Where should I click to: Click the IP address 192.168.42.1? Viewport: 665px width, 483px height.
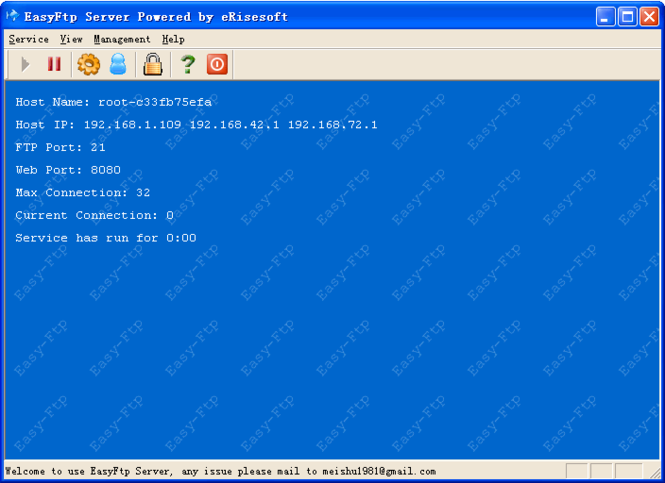pyautogui.click(x=234, y=125)
